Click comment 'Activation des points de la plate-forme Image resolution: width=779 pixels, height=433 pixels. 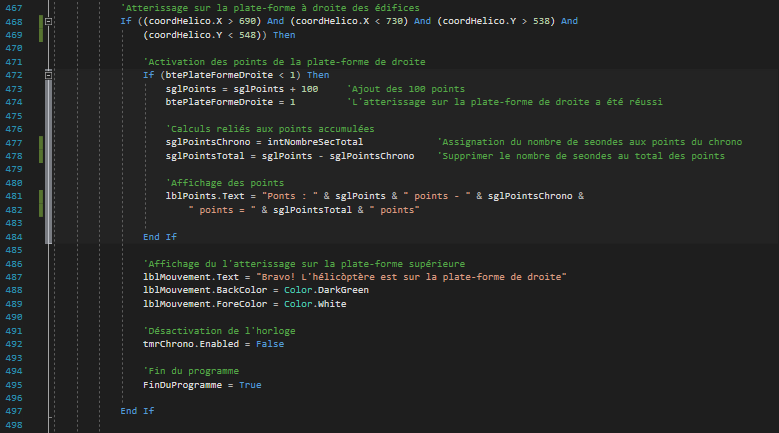click(x=285, y=62)
